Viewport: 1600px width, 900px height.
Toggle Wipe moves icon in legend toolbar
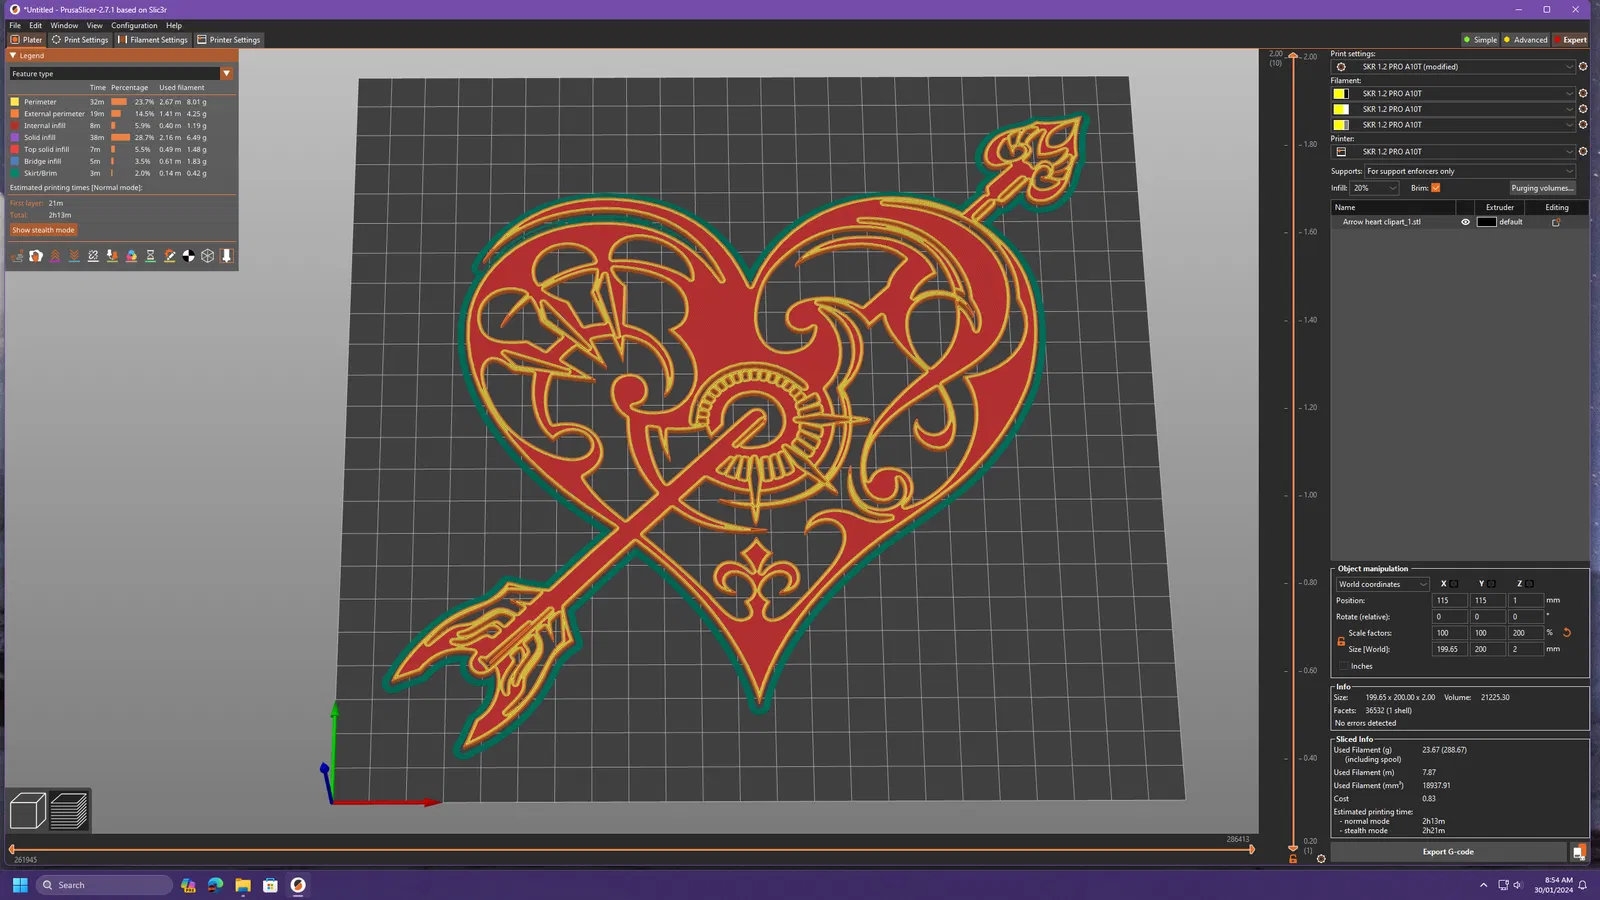36,256
